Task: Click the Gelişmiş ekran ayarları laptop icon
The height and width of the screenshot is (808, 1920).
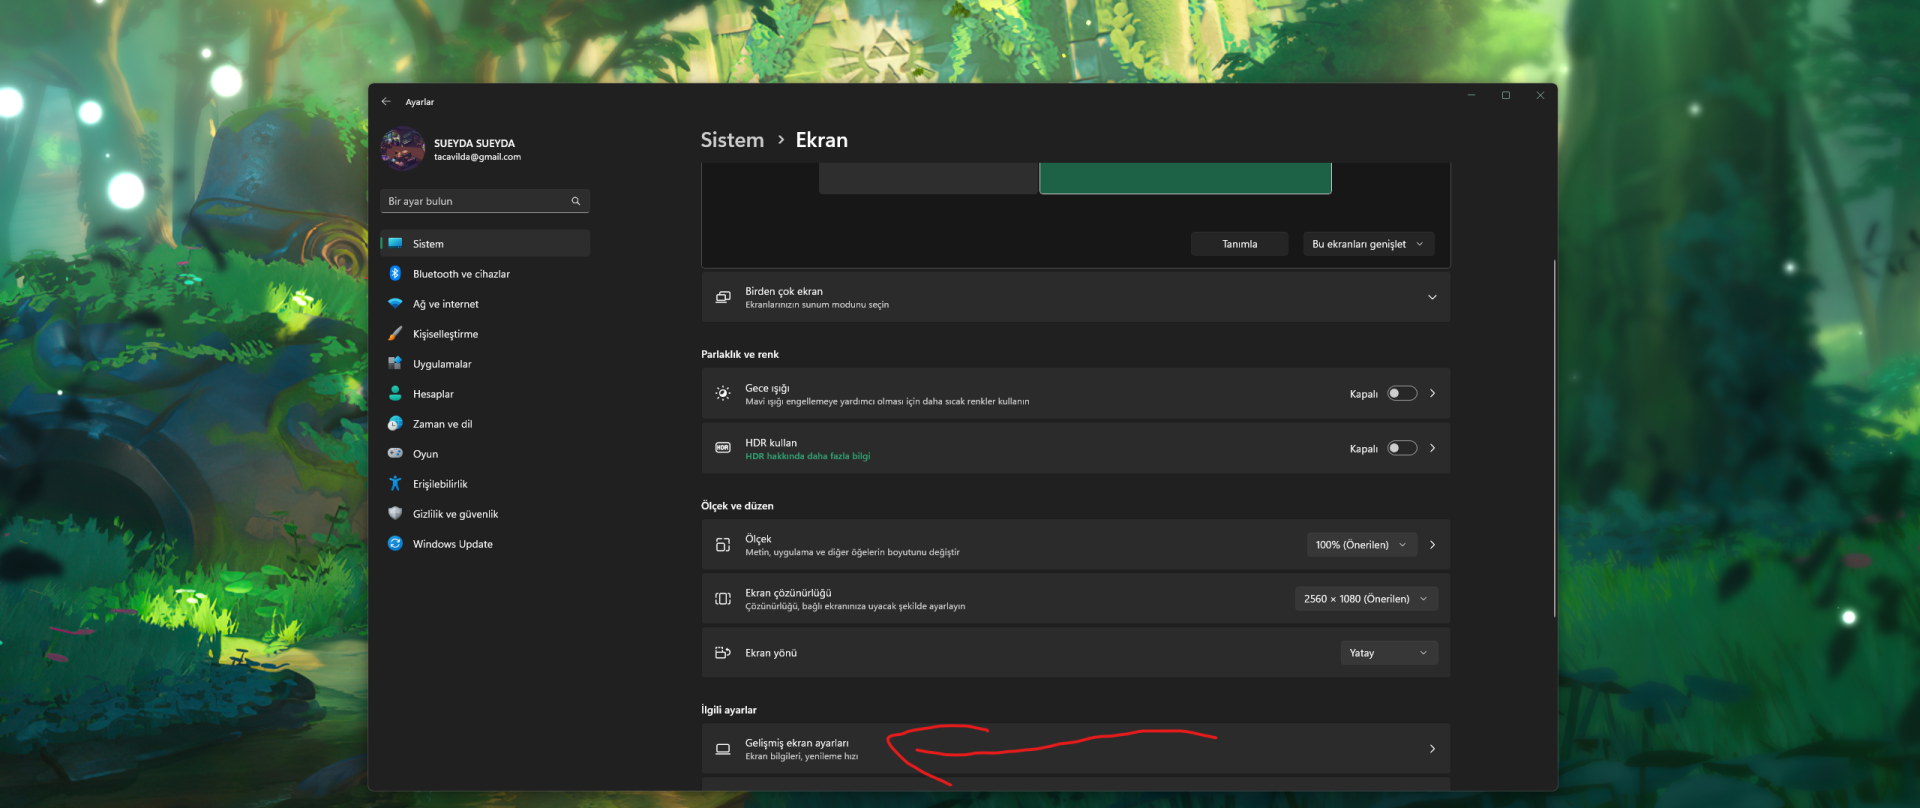Action: point(723,749)
